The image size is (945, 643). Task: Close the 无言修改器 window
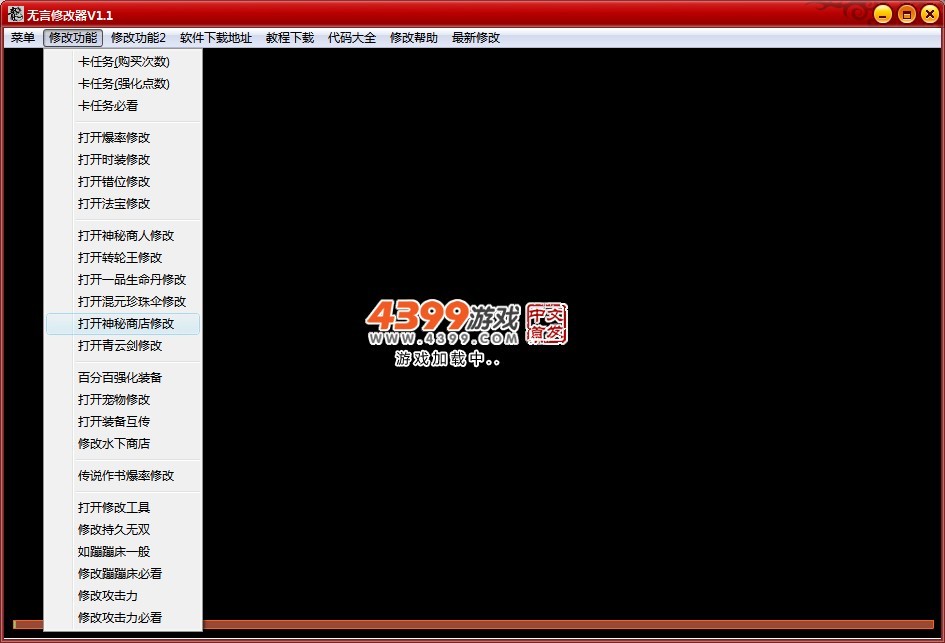[x=930, y=14]
